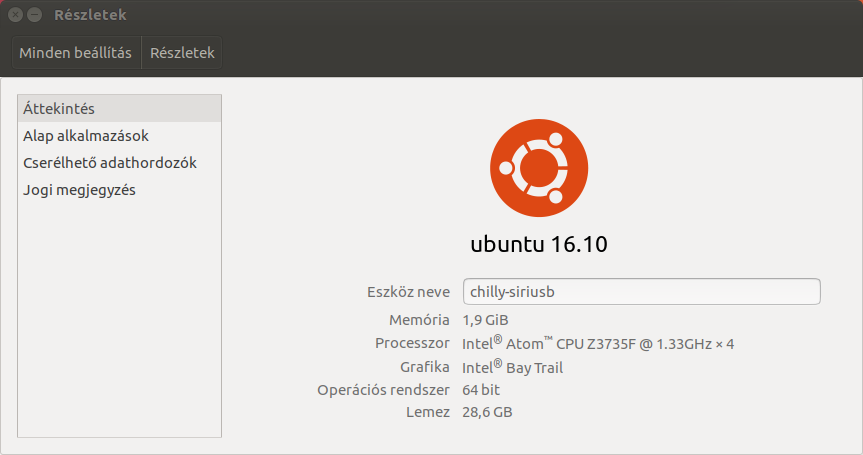Close the Részletek window
Viewport: 863px width, 455px height.
click(x=15, y=15)
